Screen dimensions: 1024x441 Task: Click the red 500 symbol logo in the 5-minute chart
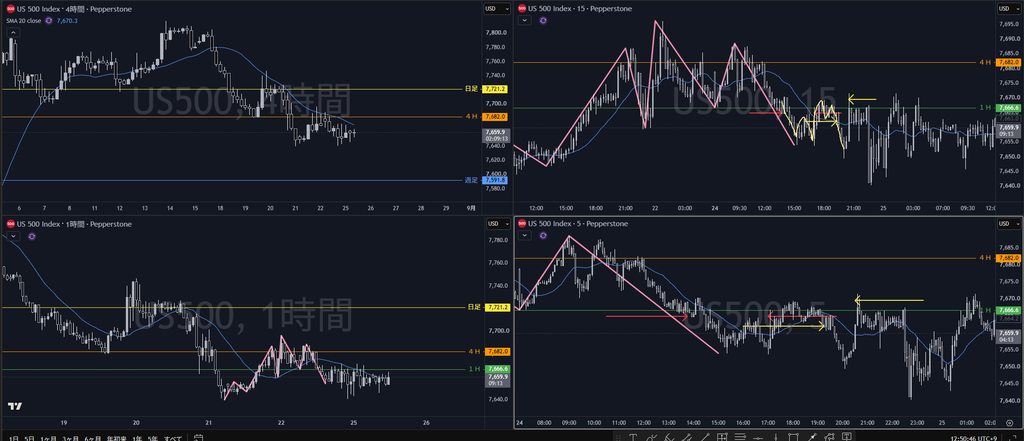pos(522,224)
